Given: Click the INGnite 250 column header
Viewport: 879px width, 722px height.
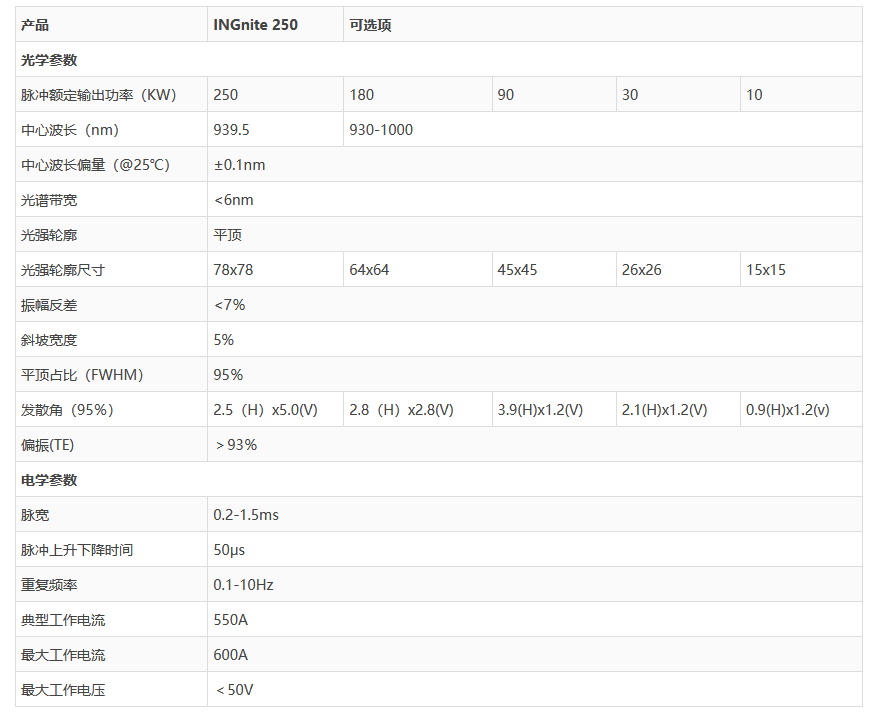Looking at the screenshot, I should [255, 25].
